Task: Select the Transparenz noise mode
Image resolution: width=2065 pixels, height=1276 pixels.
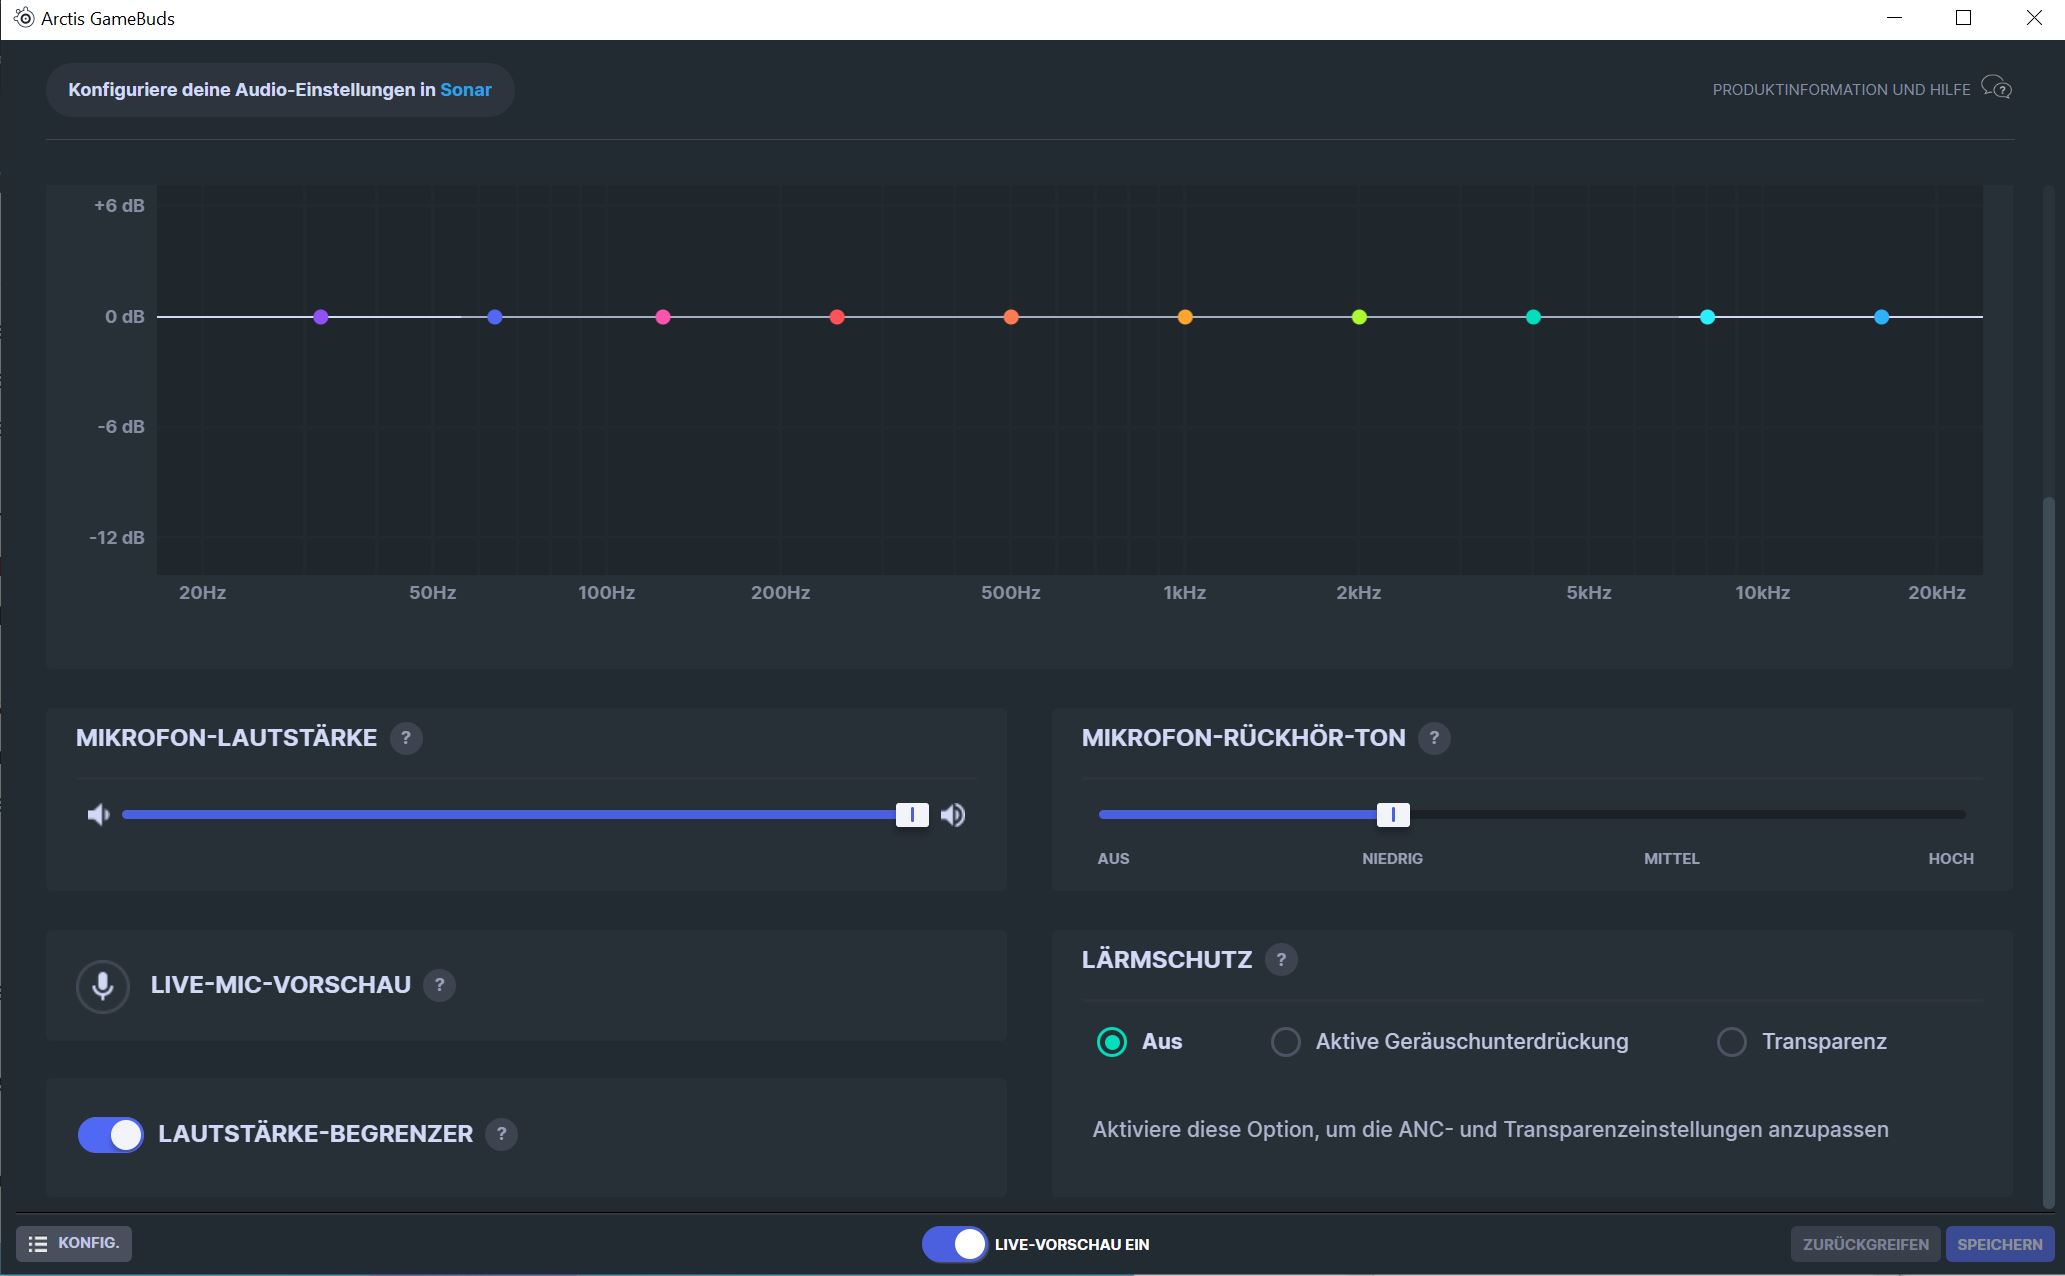Action: click(x=1731, y=1042)
